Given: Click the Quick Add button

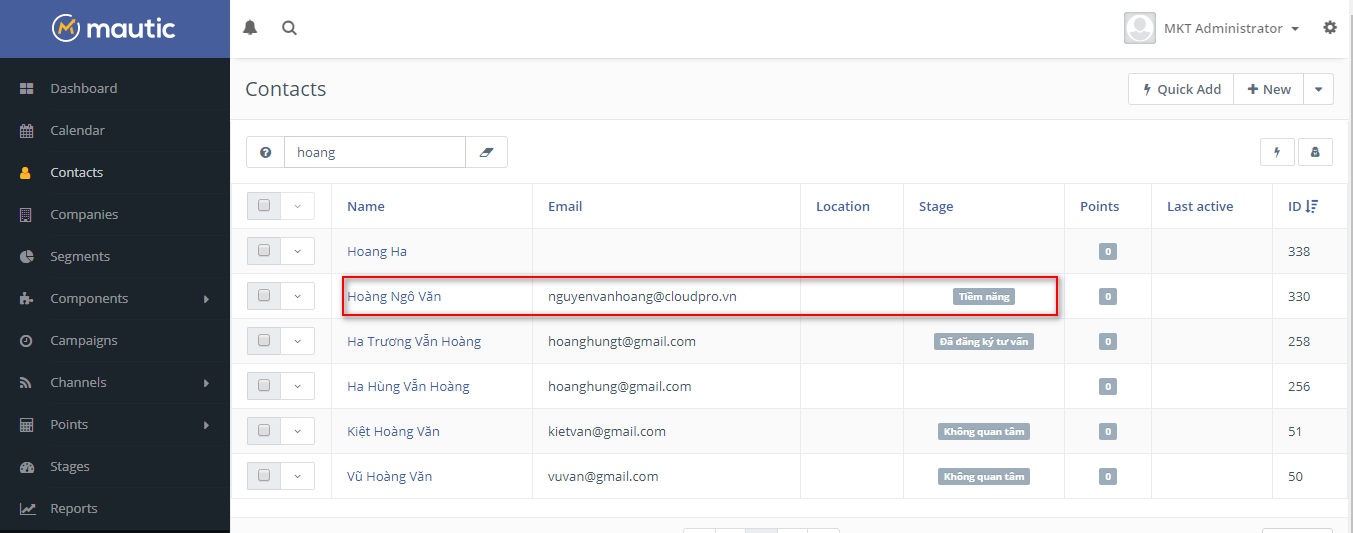Looking at the screenshot, I should [x=1181, y=89].
